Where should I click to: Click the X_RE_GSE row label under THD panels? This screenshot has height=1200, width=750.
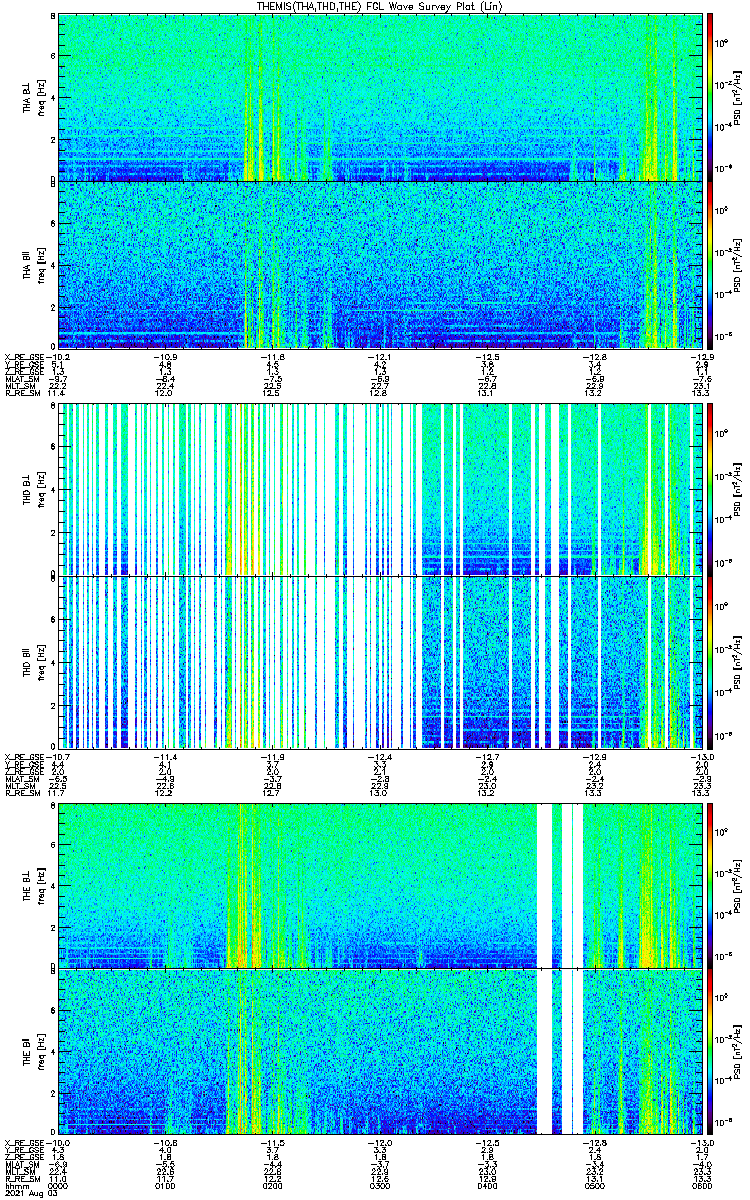click(x=24, y=757)
